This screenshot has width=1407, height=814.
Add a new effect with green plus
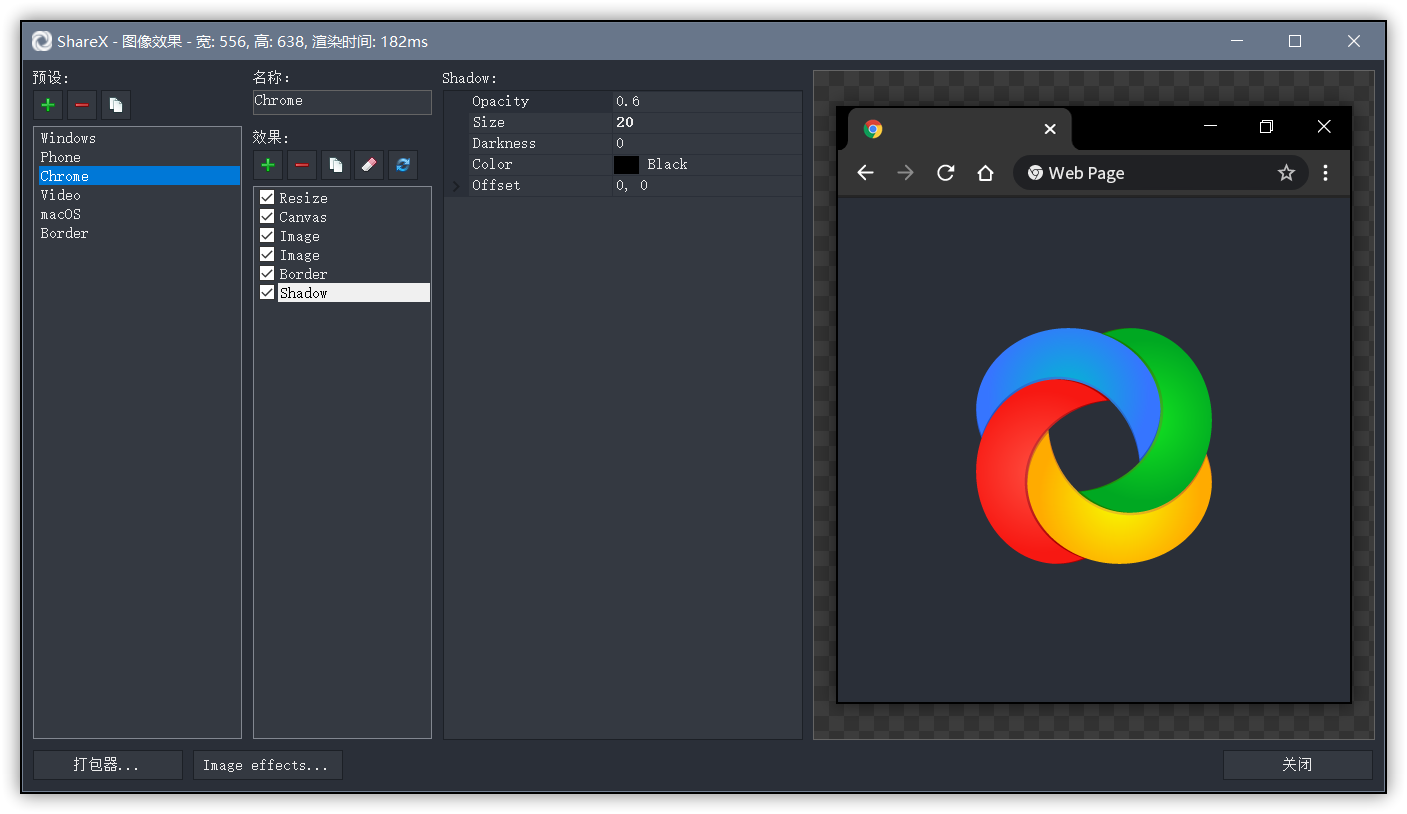coord(268,165)
